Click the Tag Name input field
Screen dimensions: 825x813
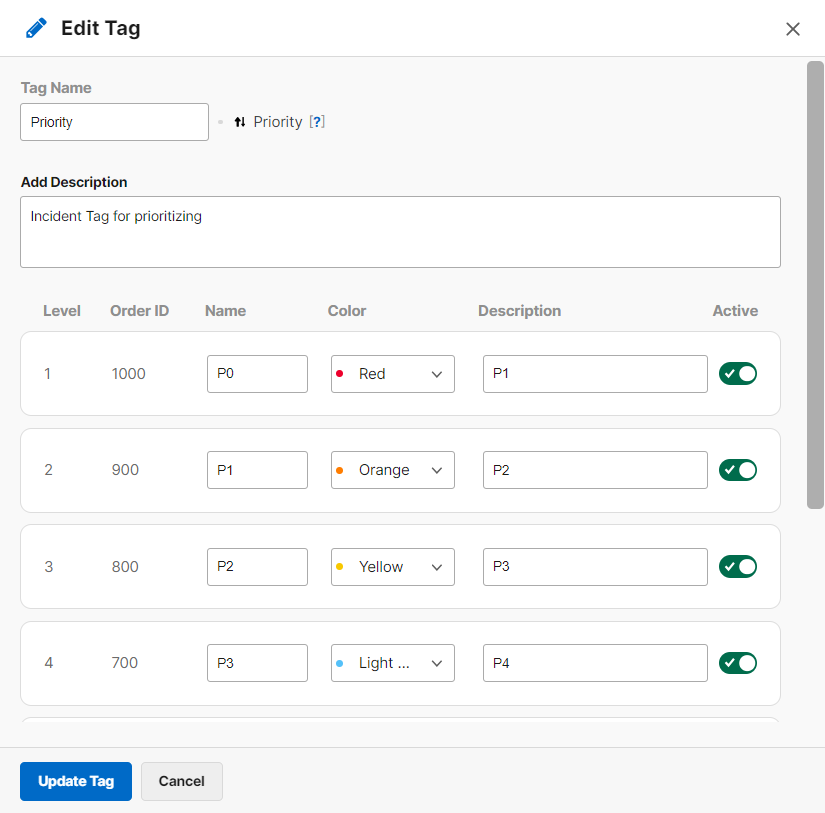pos(114,122)
